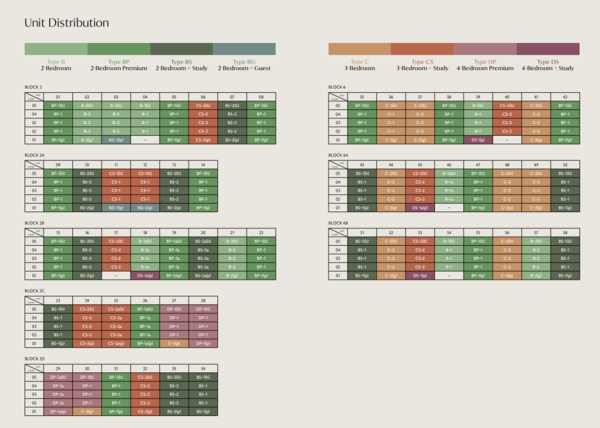Select the BLOCK 6A table heading
600x428 pixels.
click(339, 156)
